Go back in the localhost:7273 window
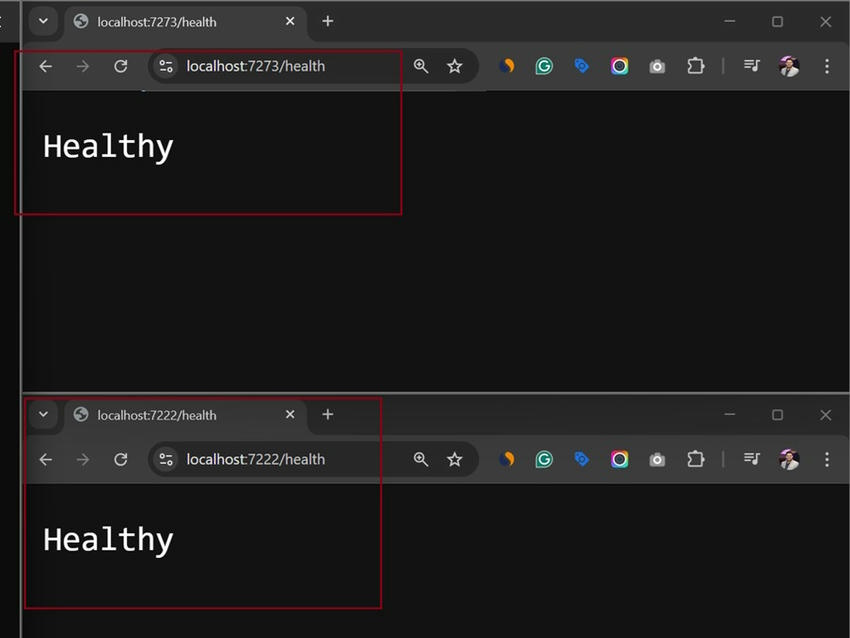Viewport: 850px width, 638px height. (46, 66)
